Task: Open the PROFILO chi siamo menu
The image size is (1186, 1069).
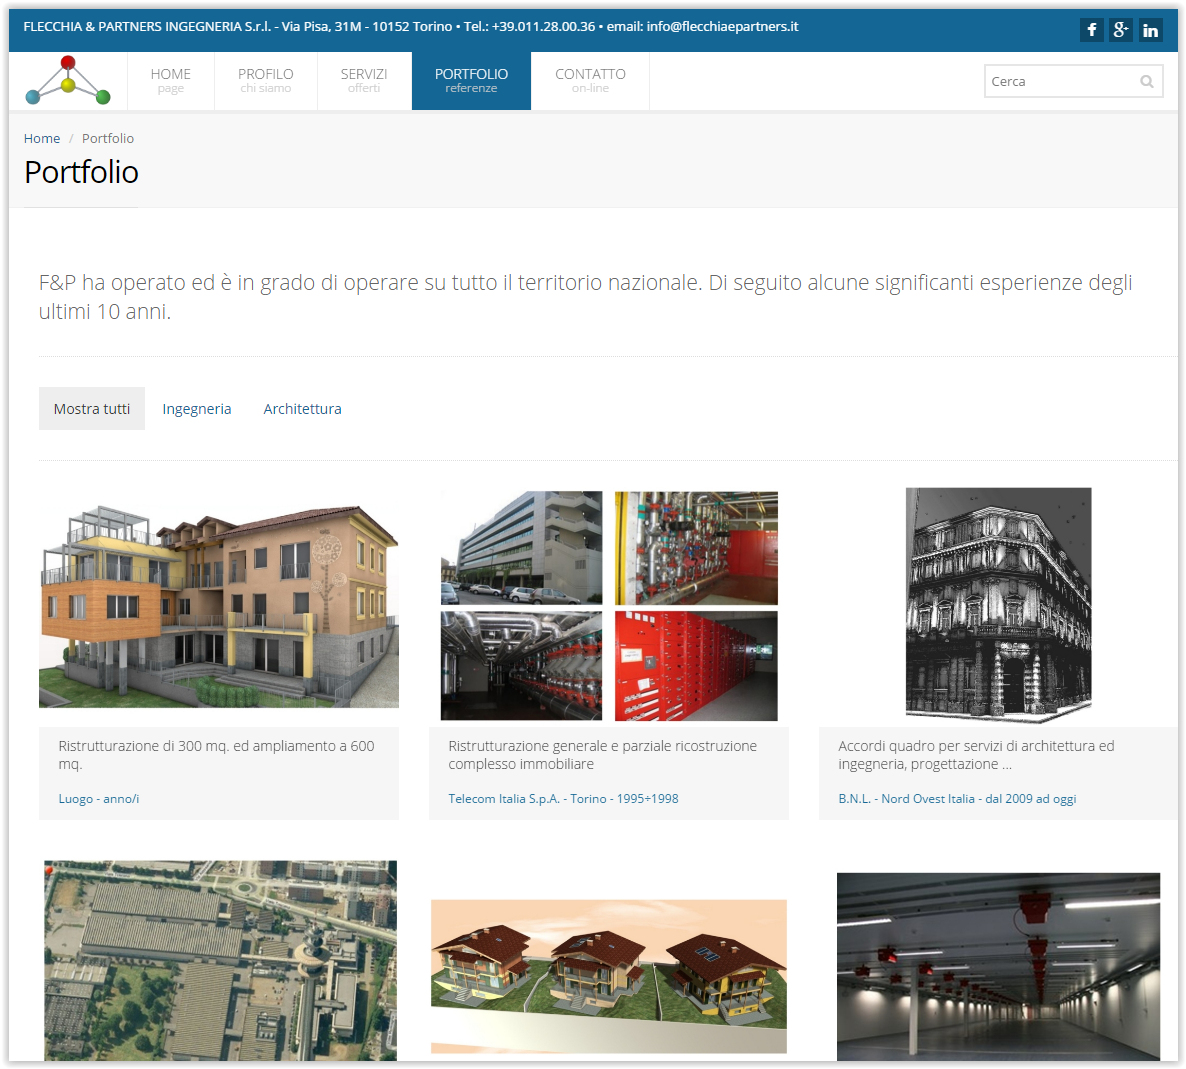Action: pos(265,80)
